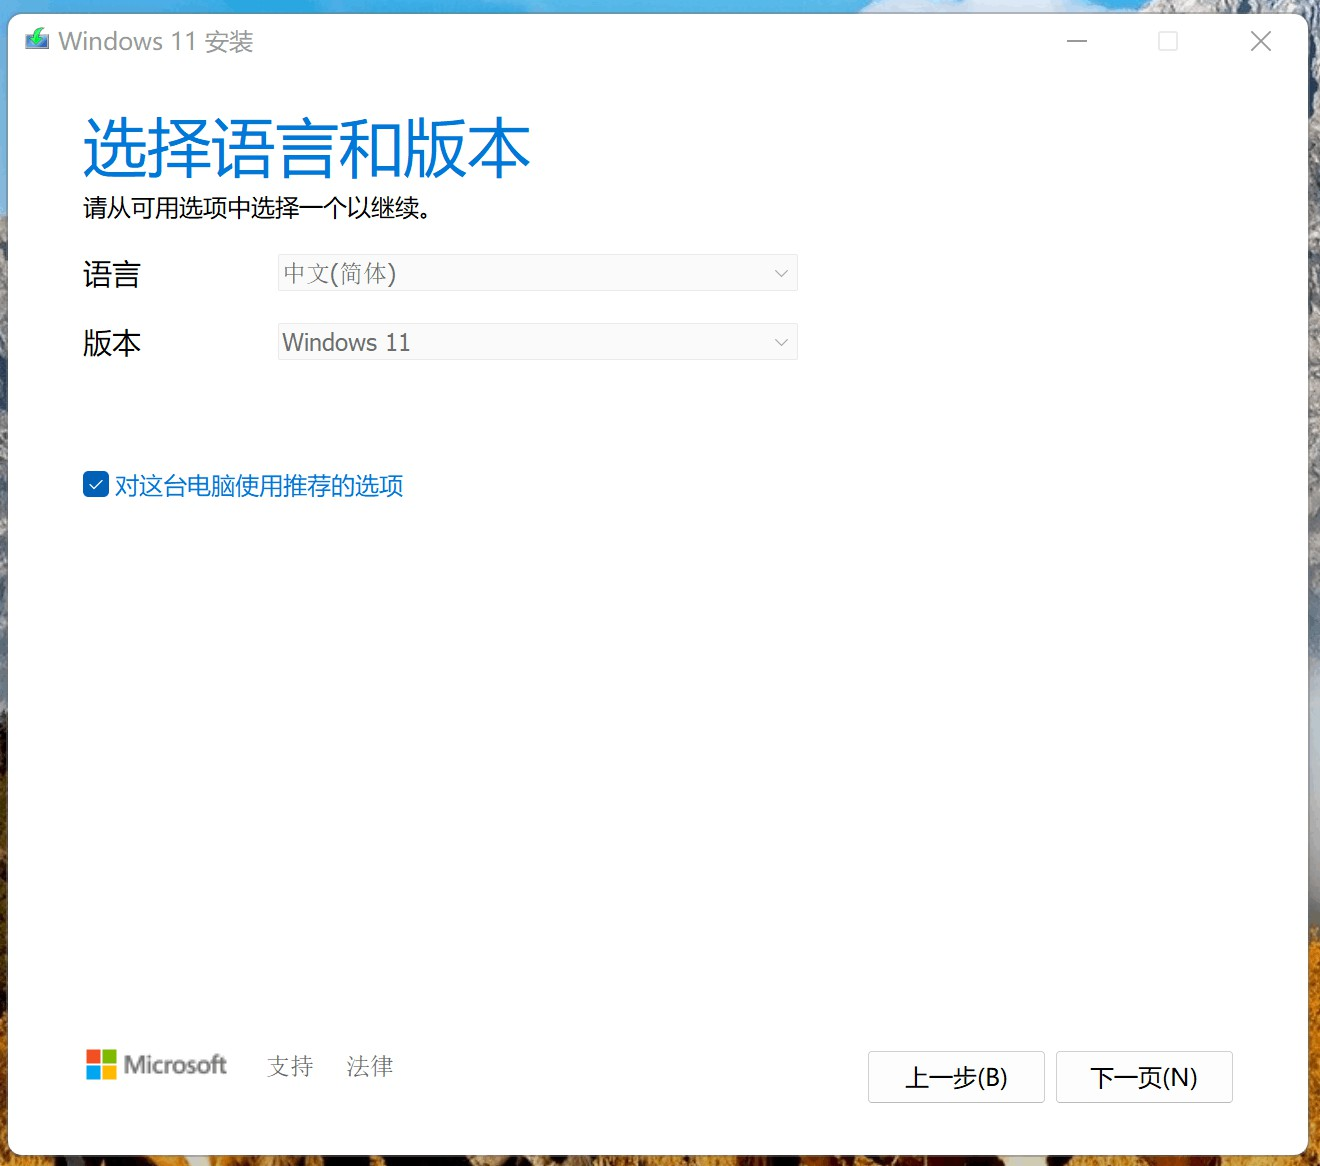Minimize the Windows 11 安装 window

coord(1077,41)
